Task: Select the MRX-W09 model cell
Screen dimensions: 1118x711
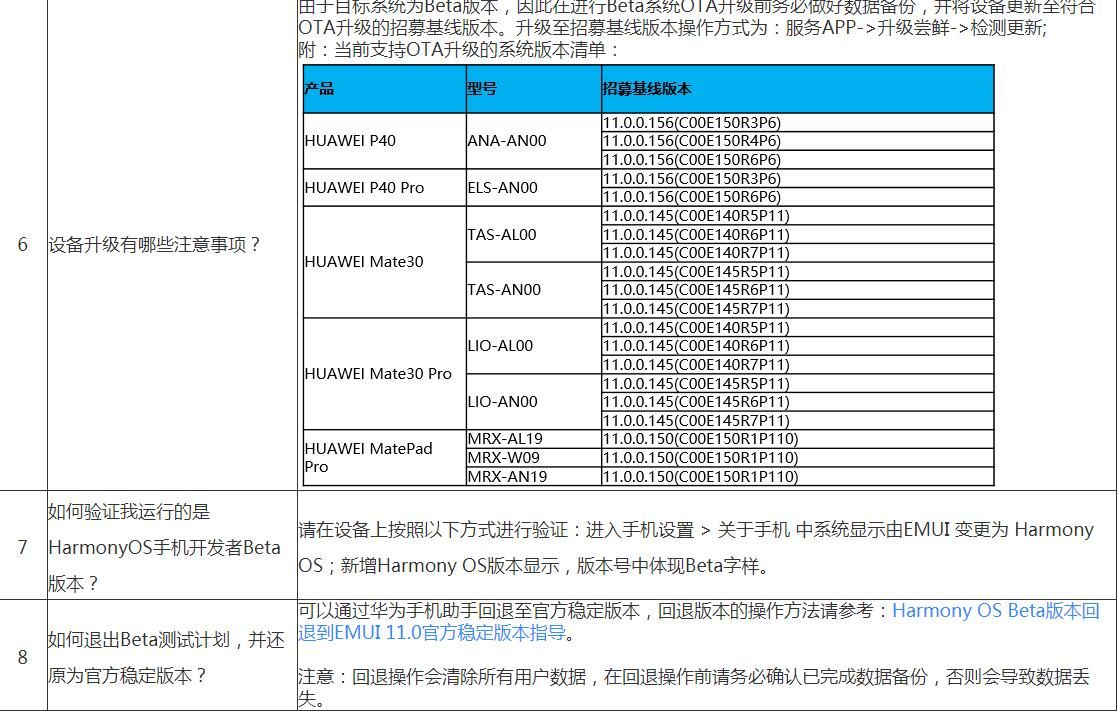Action: click(x=533, y=457)
